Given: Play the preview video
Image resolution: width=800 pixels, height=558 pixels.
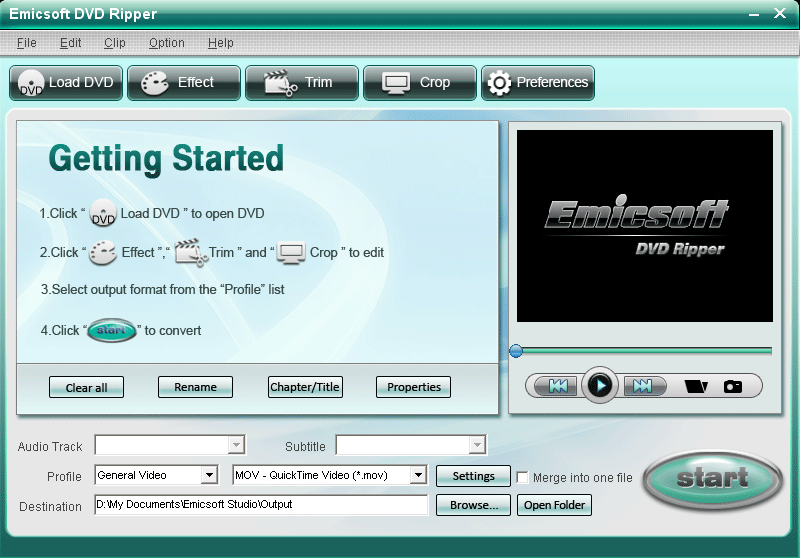Looking at the screenshot, I should pos(600,385).
